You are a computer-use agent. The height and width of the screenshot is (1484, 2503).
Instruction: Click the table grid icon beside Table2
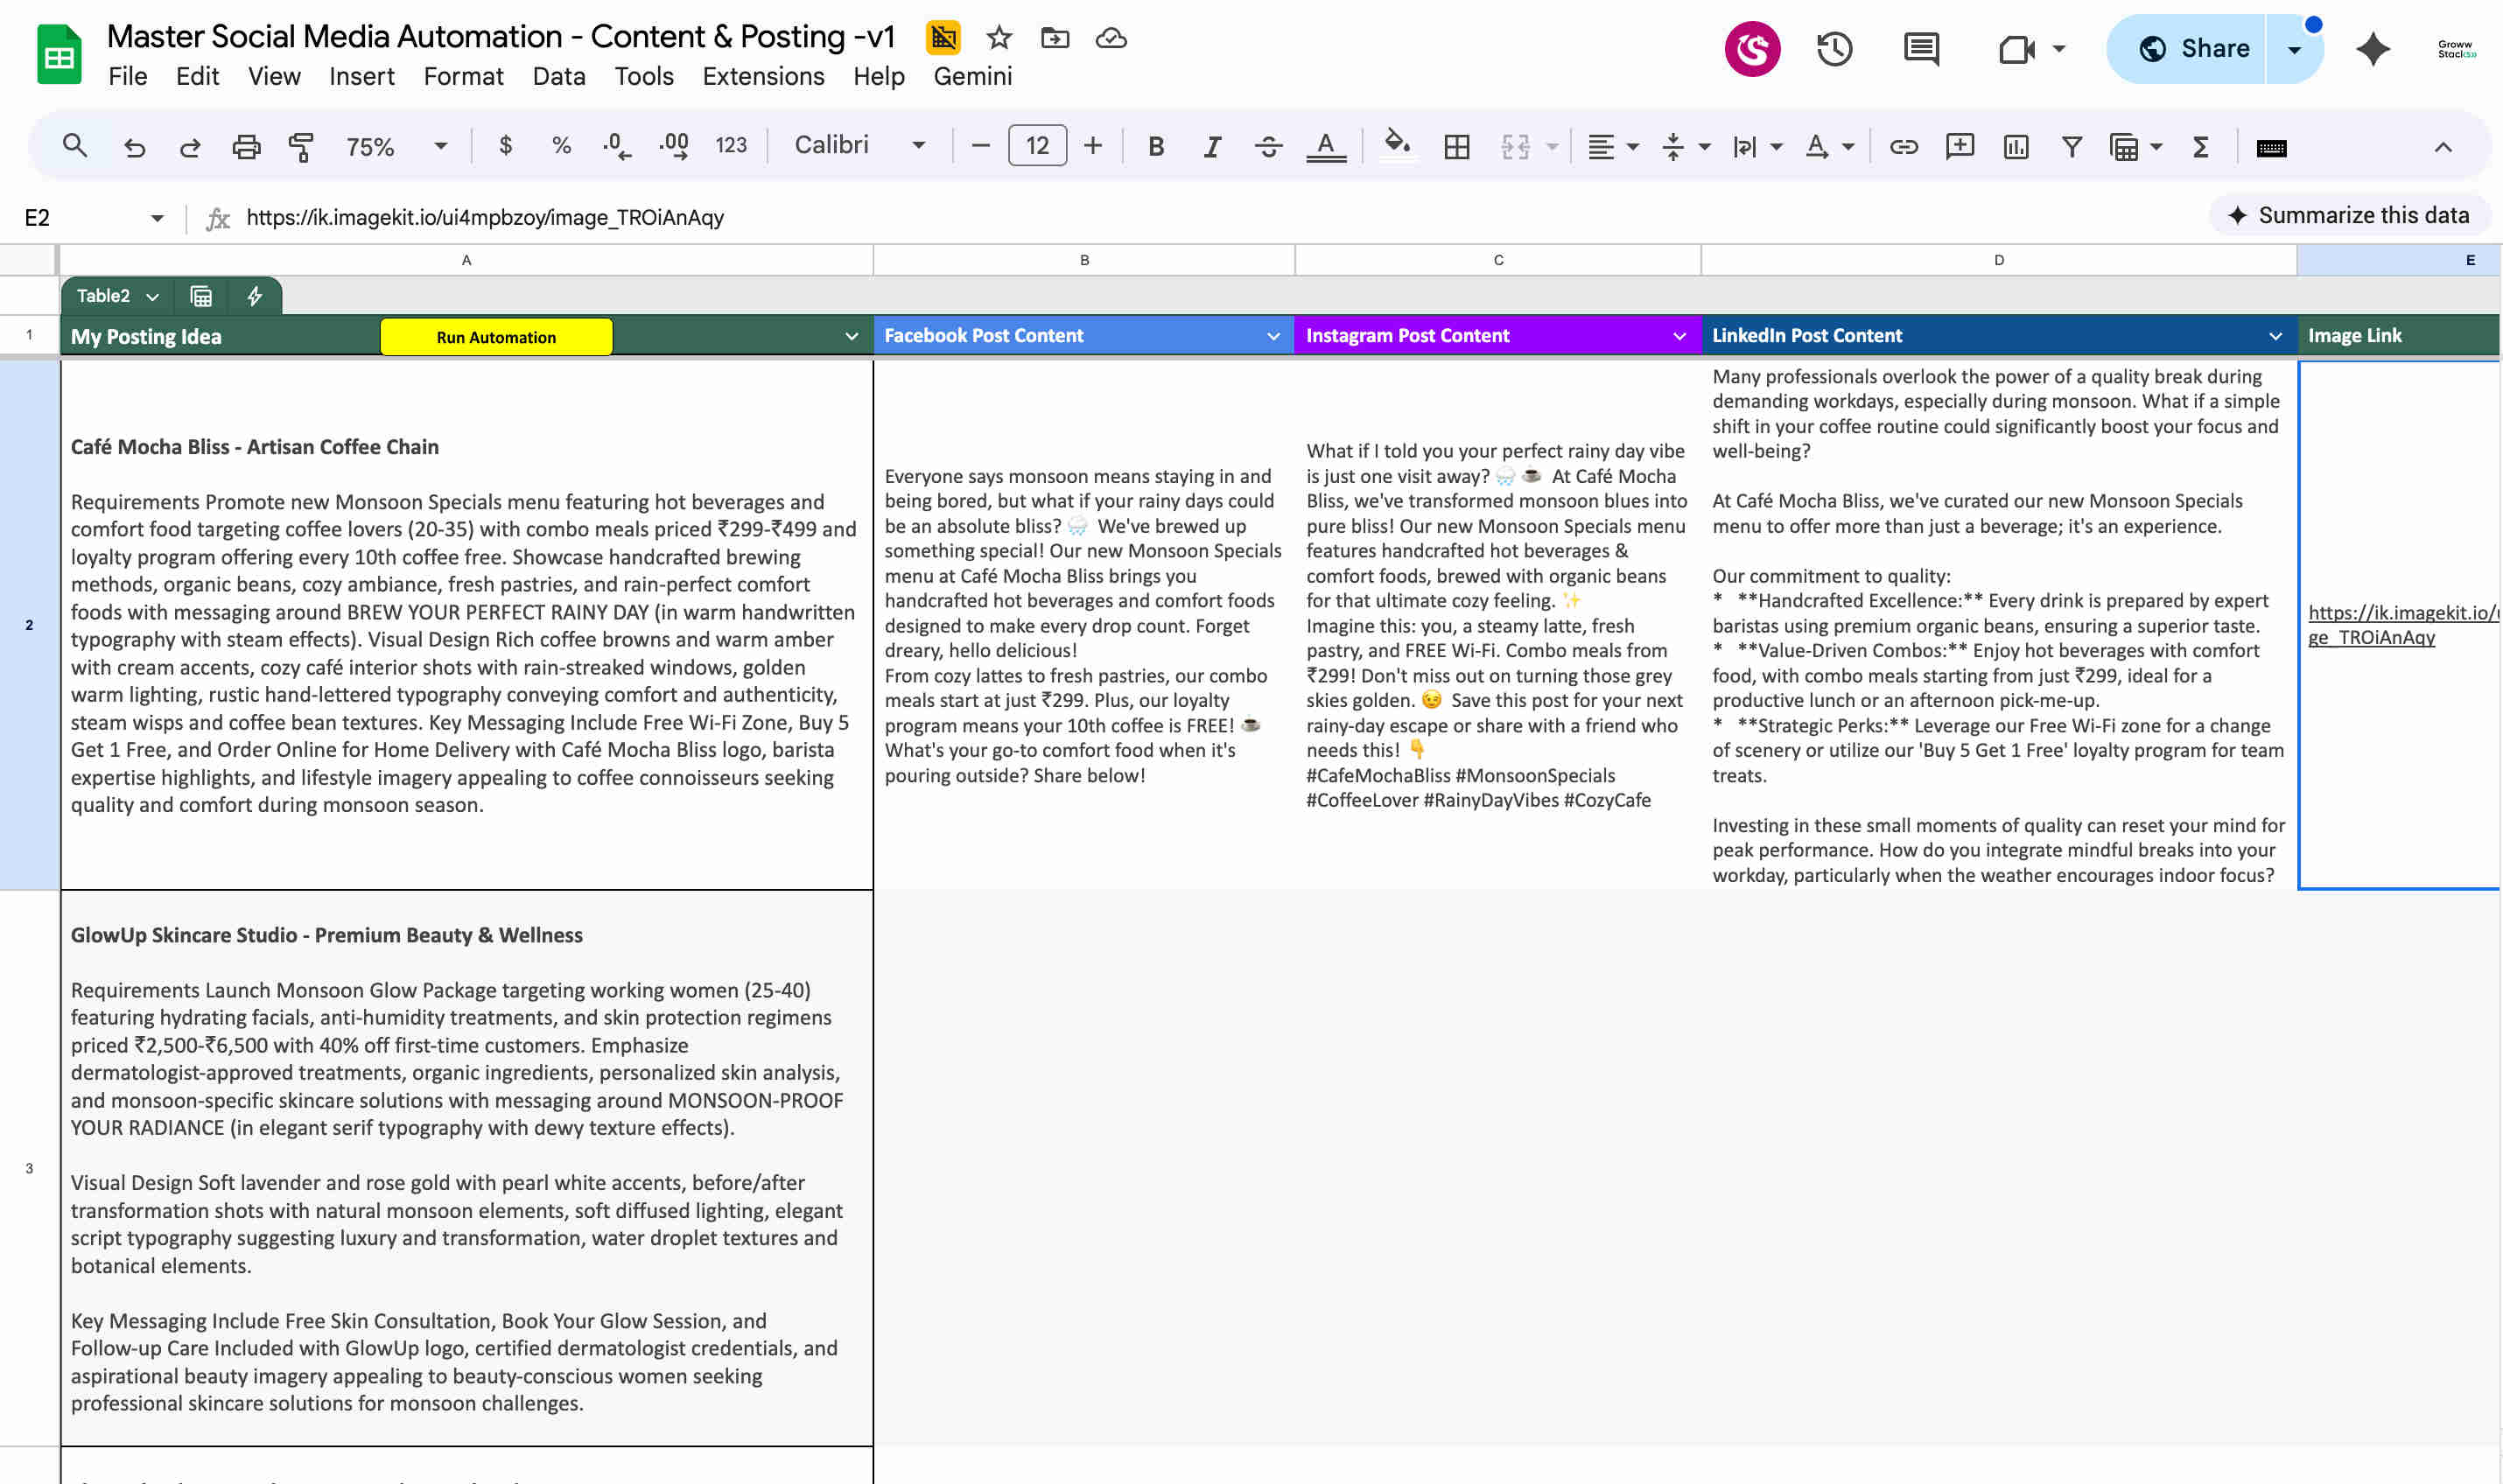(x=201, y=296)
